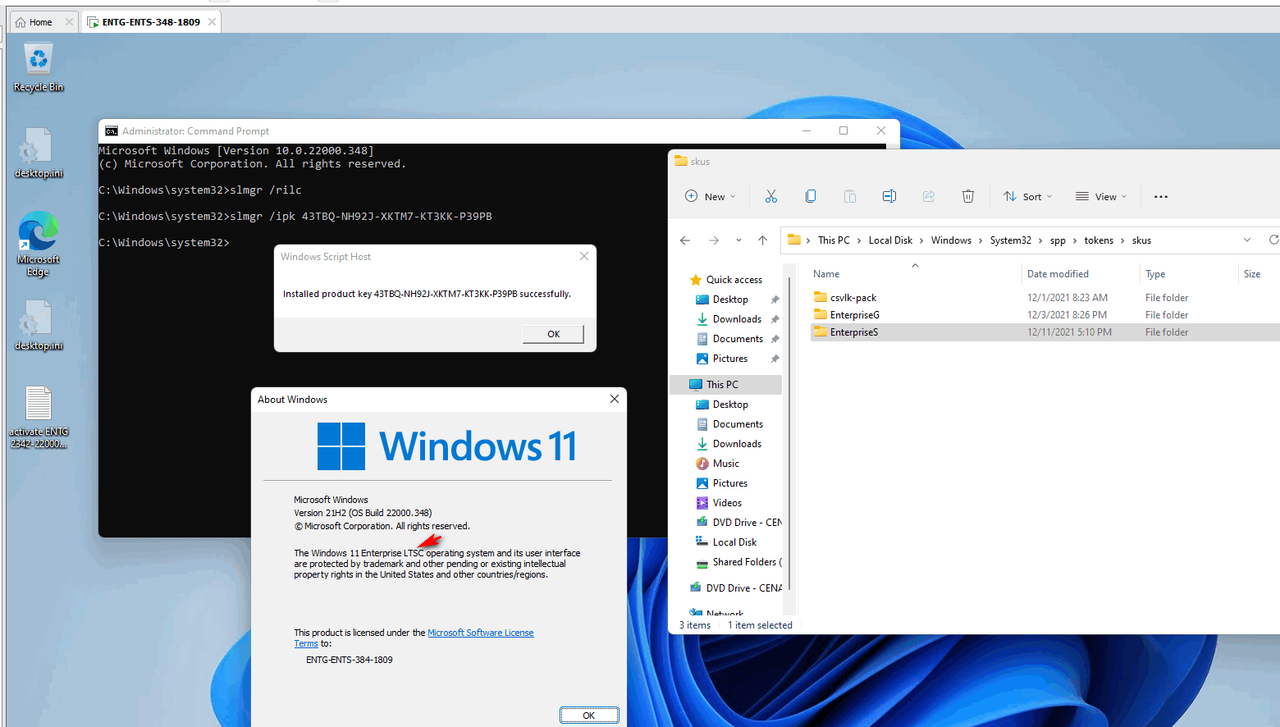Click Local Disk in address breadcrumb
Viewport: 1280px width, 727px height.
tap(890, 240)
